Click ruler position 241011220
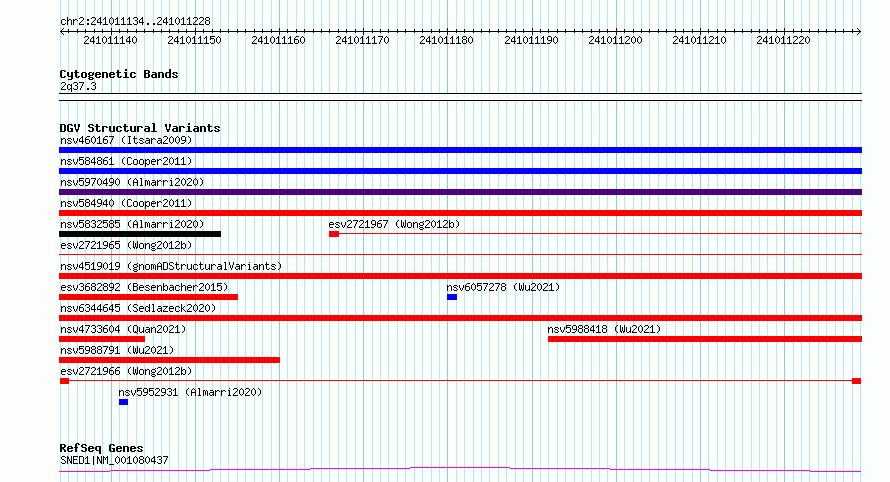Screen dimensions: 890x482 [783, 40]
